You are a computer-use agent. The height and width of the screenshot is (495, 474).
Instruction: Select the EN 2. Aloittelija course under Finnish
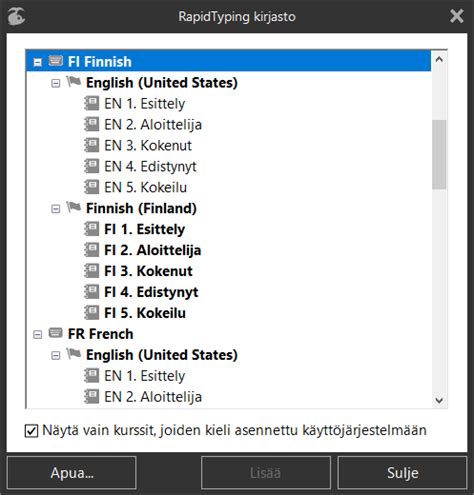point(153,125)
